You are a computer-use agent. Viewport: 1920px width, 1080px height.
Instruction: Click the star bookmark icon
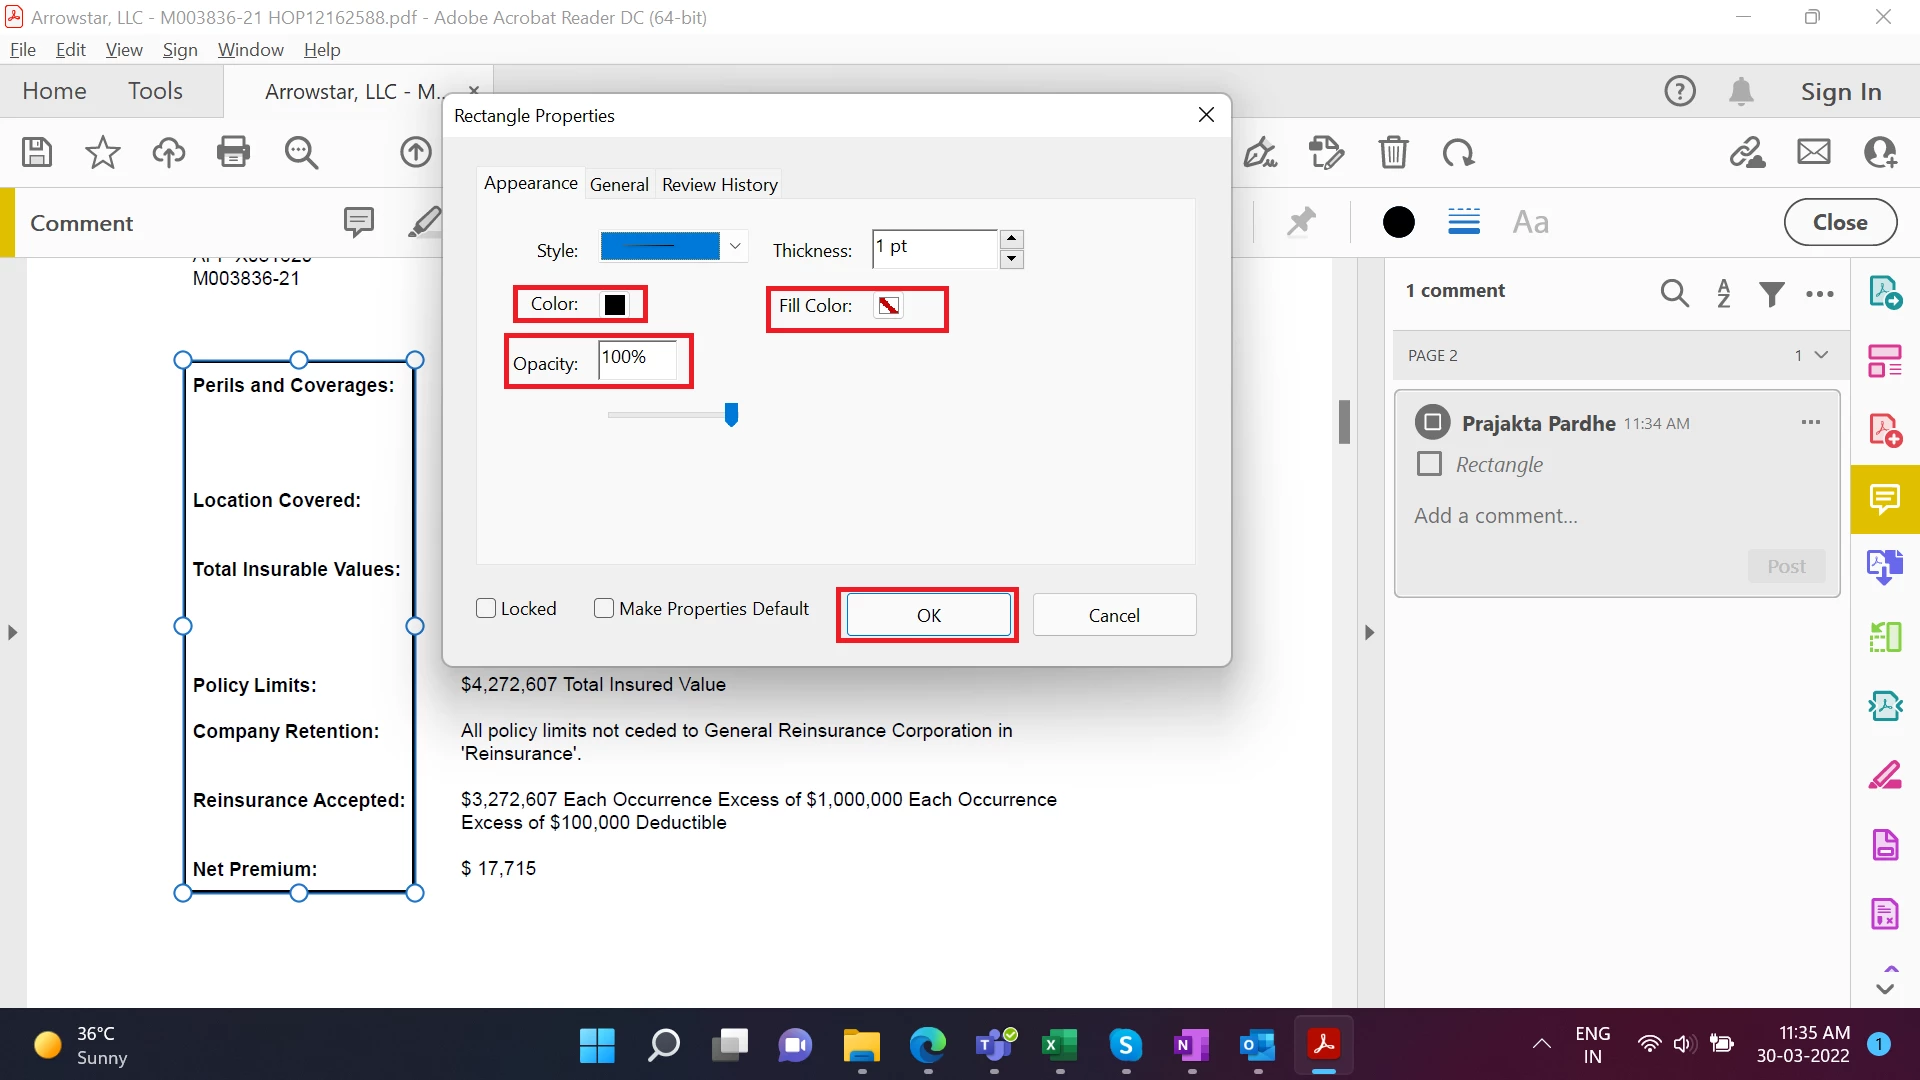(x=102, y=152)
